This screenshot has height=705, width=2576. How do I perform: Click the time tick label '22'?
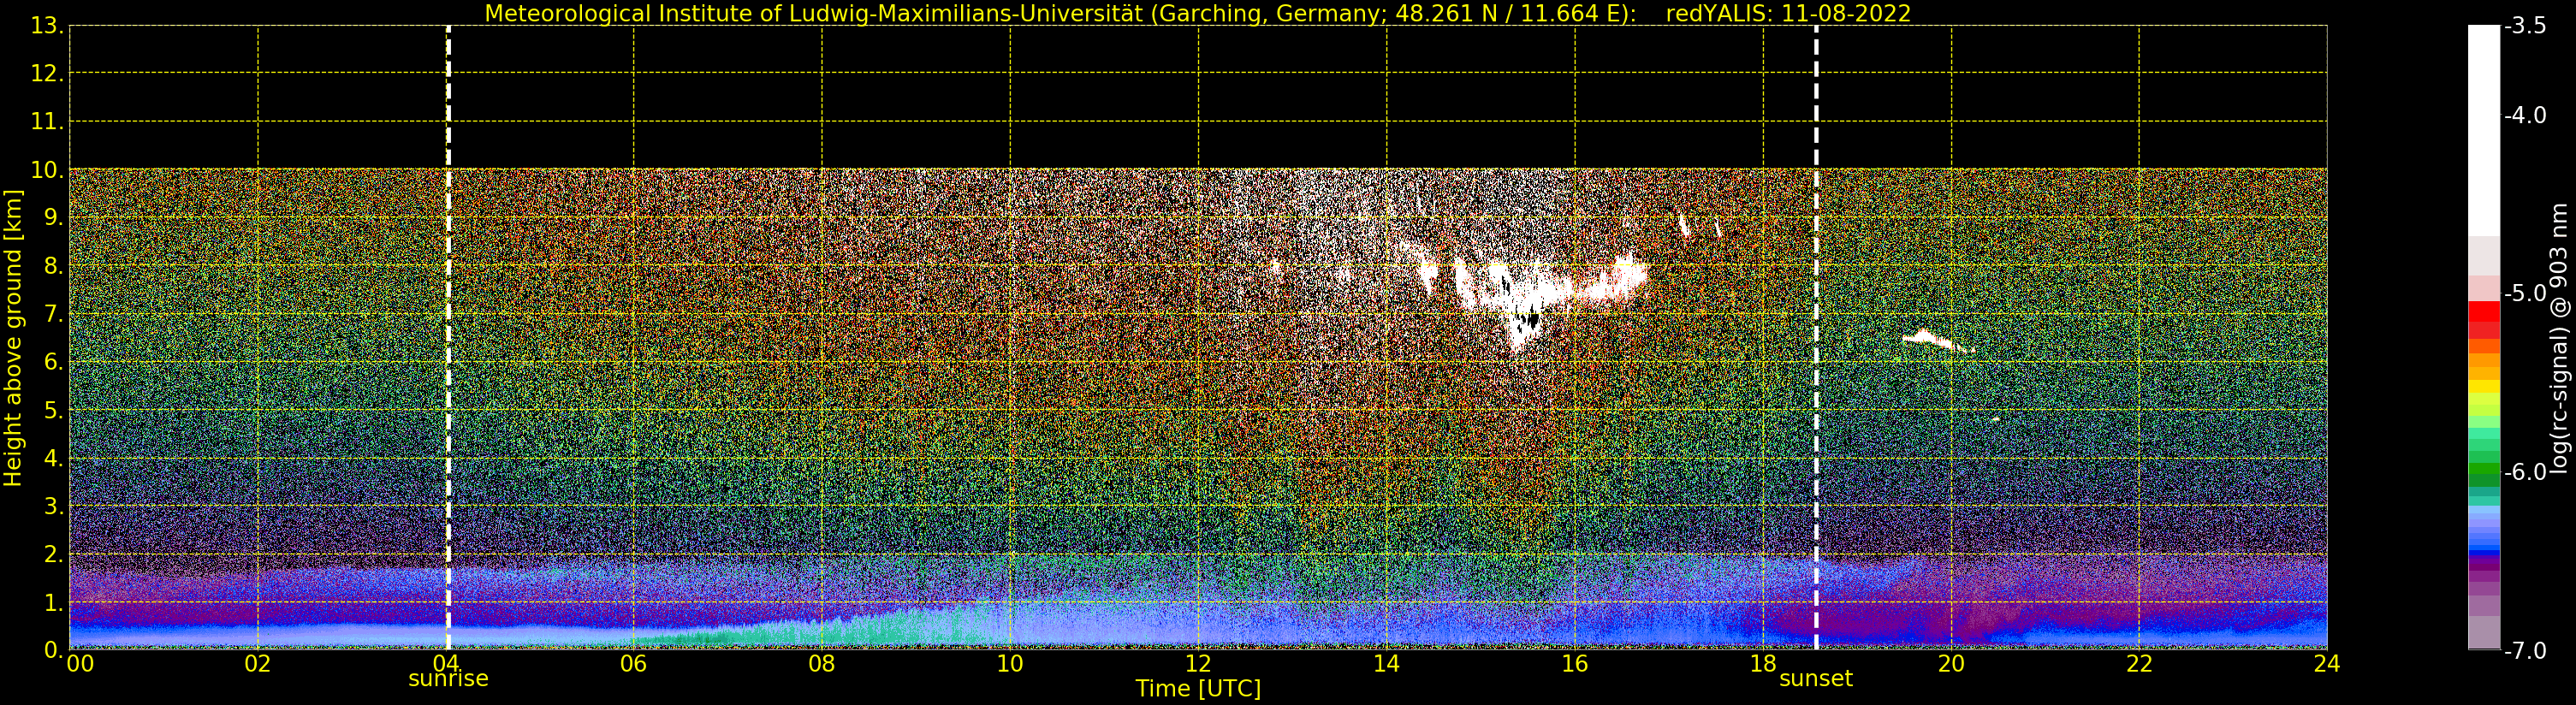(x=2139, y=664)
